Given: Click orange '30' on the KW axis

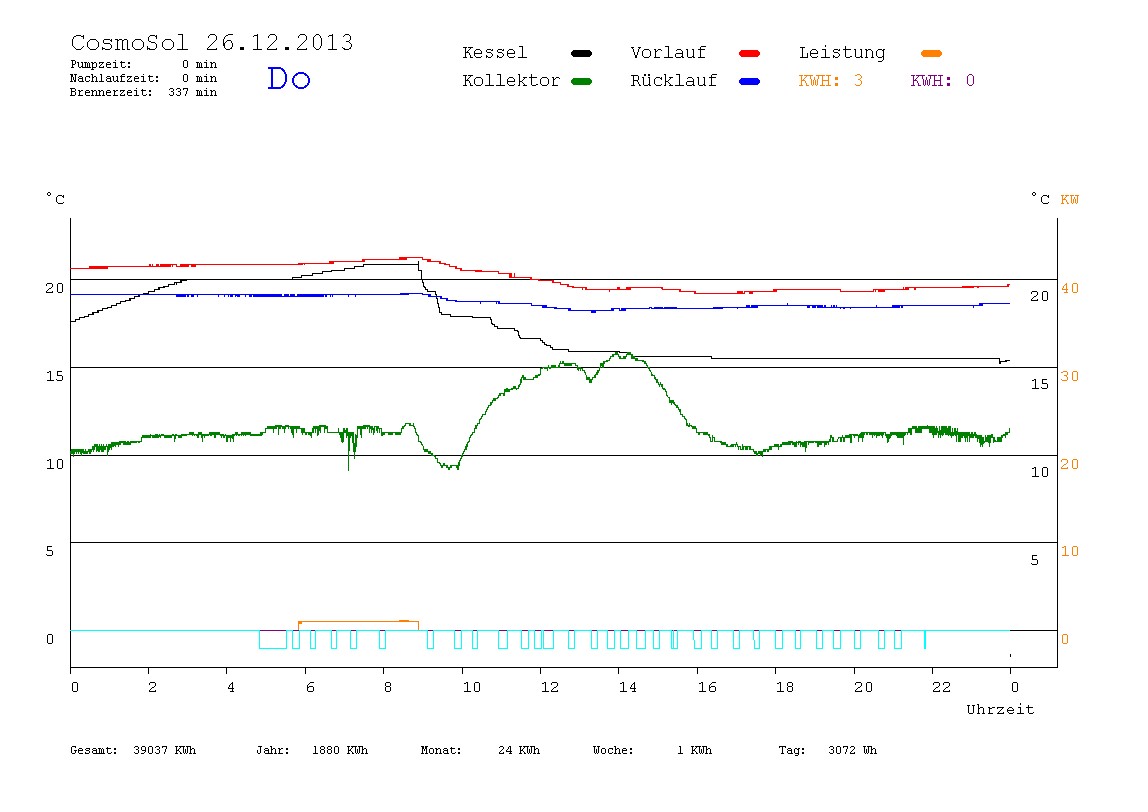Looking at the screenshot, I should pos(1070,376).
